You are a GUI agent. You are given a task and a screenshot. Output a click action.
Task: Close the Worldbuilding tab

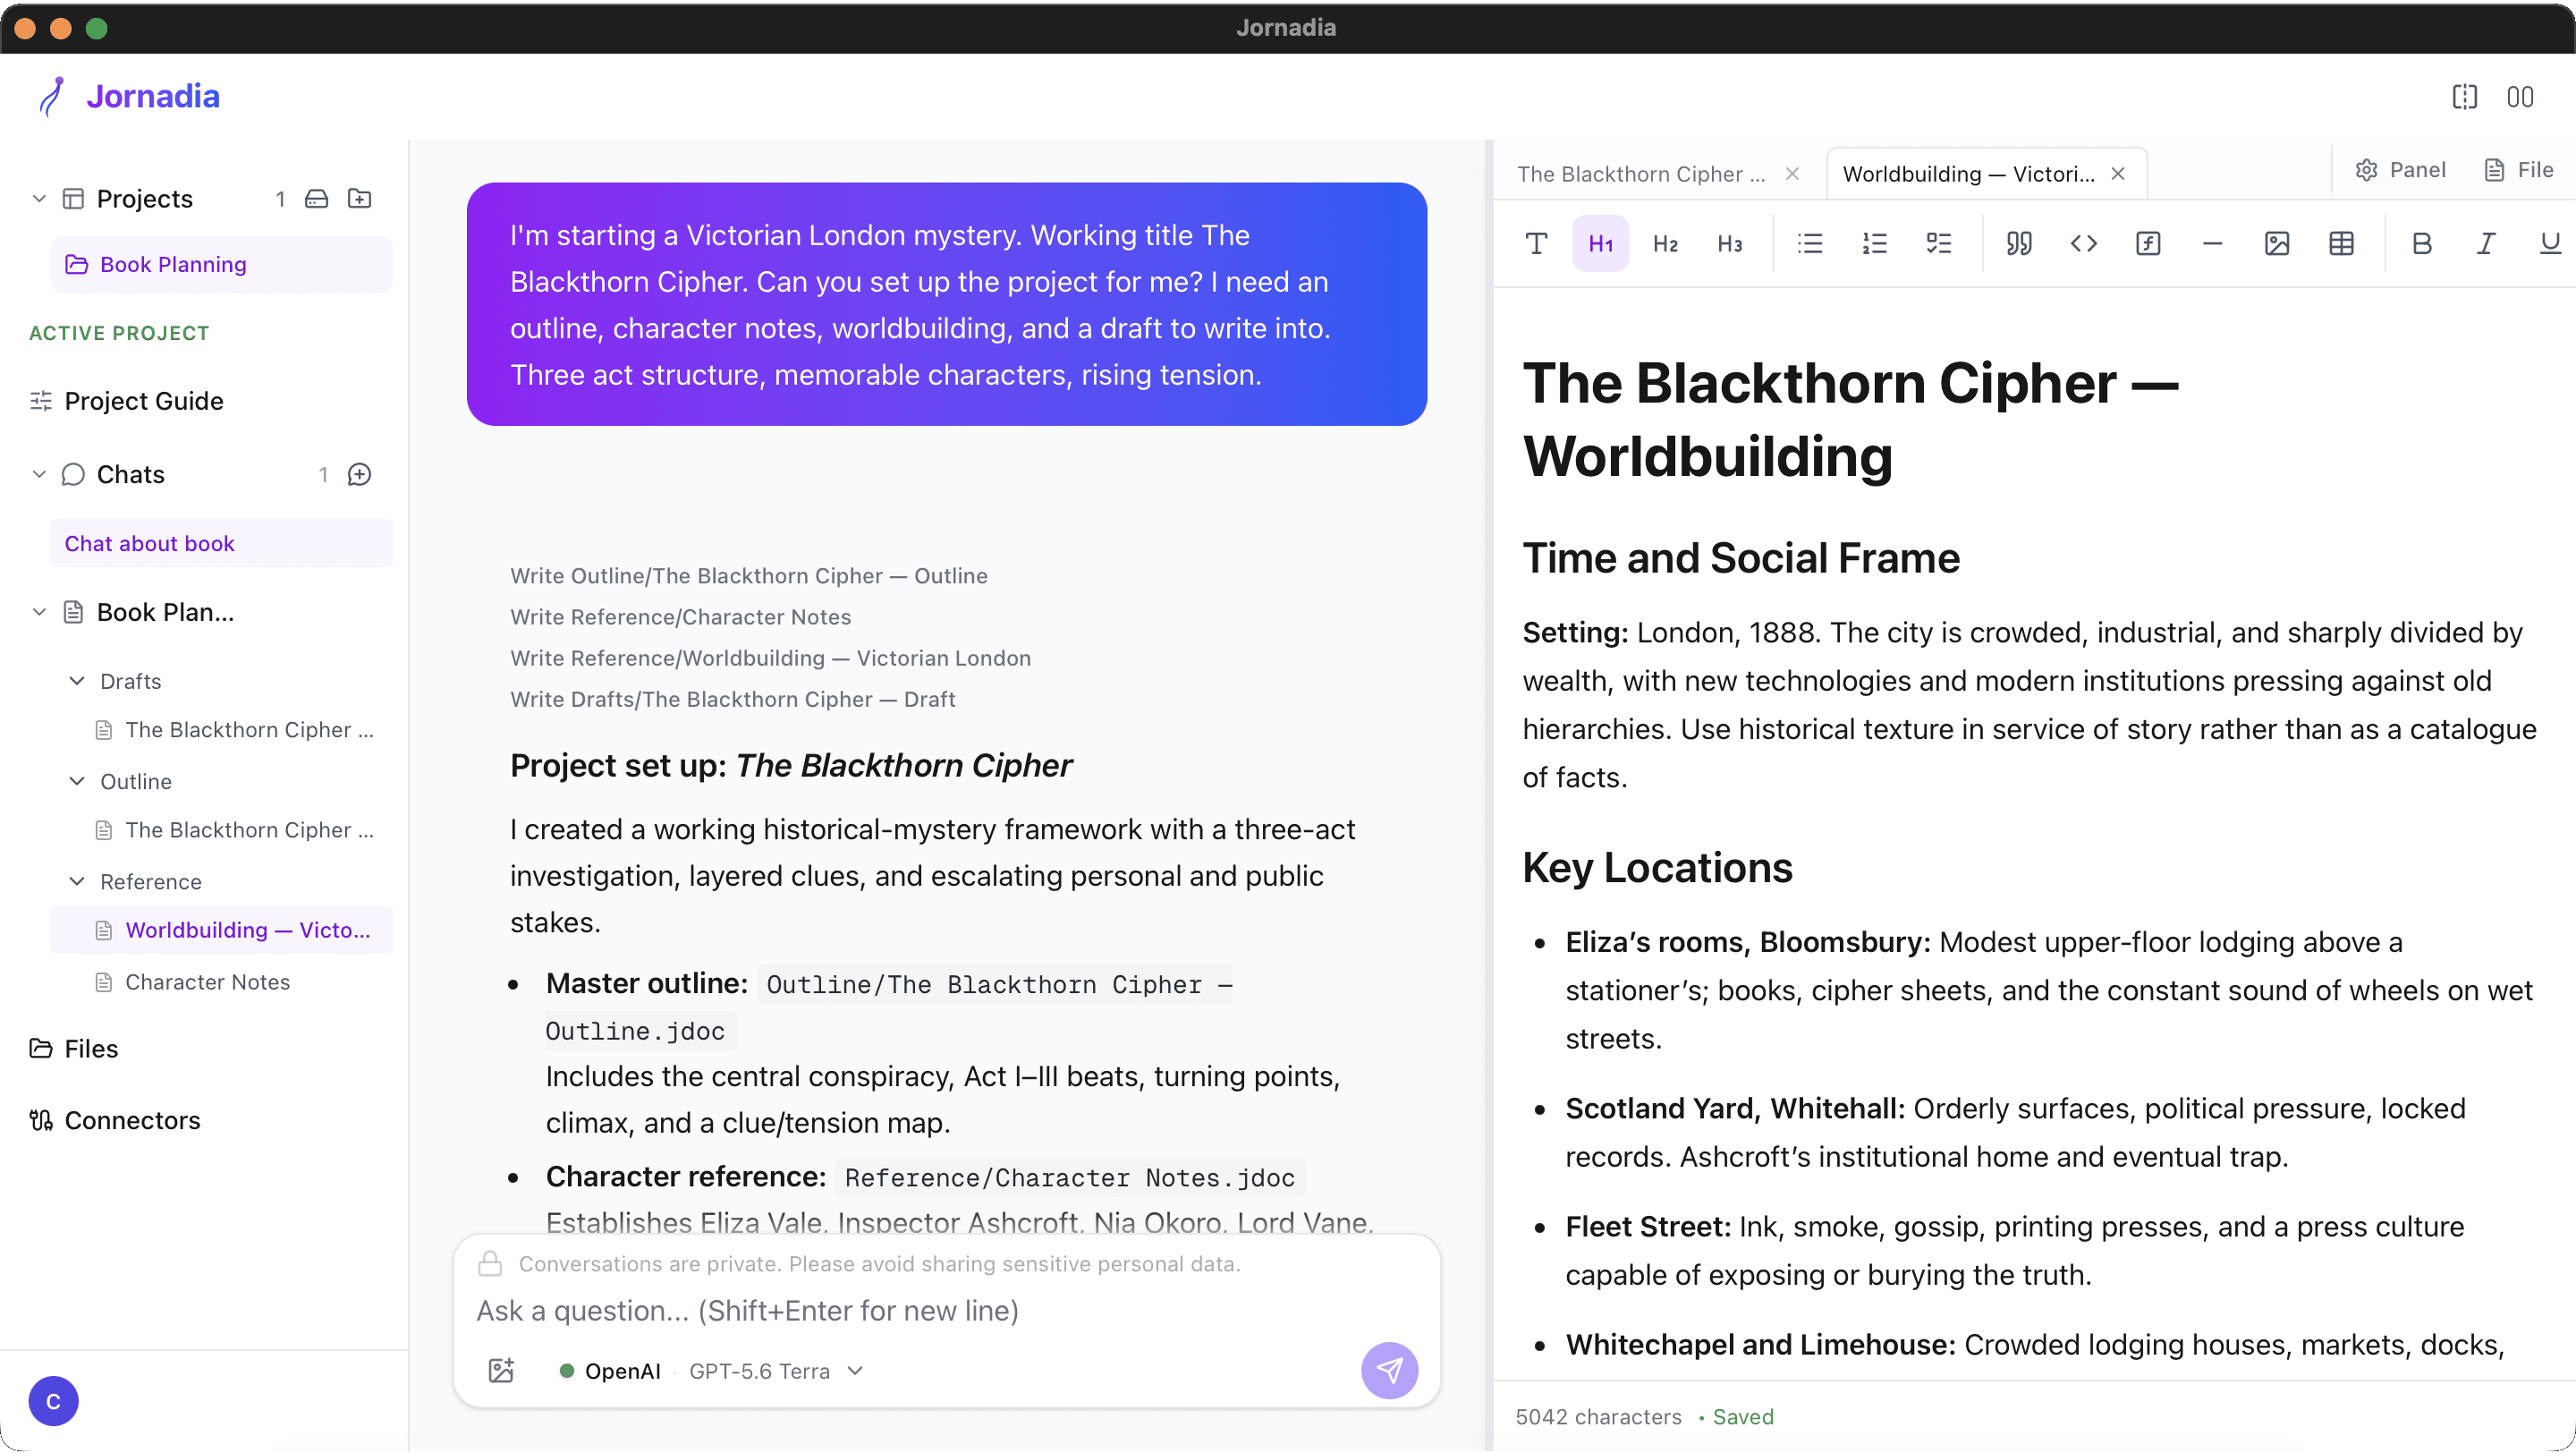[x=2117, y=174]
